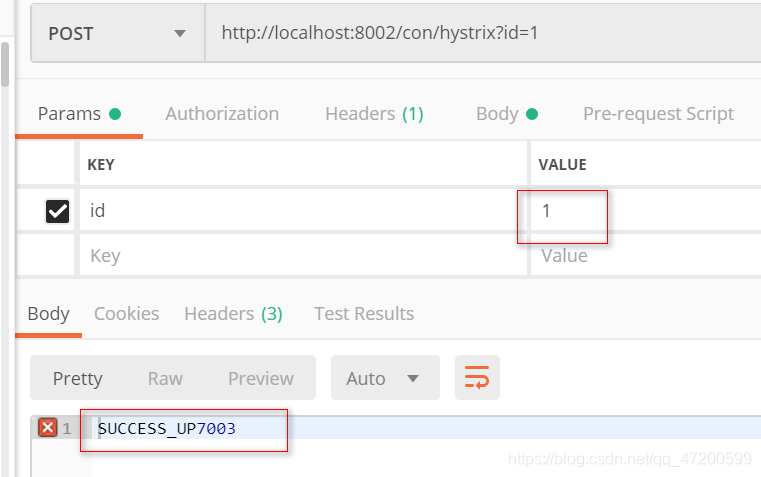Open the response Cookies tab
The height and width of the screenshot is (477, 761).
pos(126,314)
